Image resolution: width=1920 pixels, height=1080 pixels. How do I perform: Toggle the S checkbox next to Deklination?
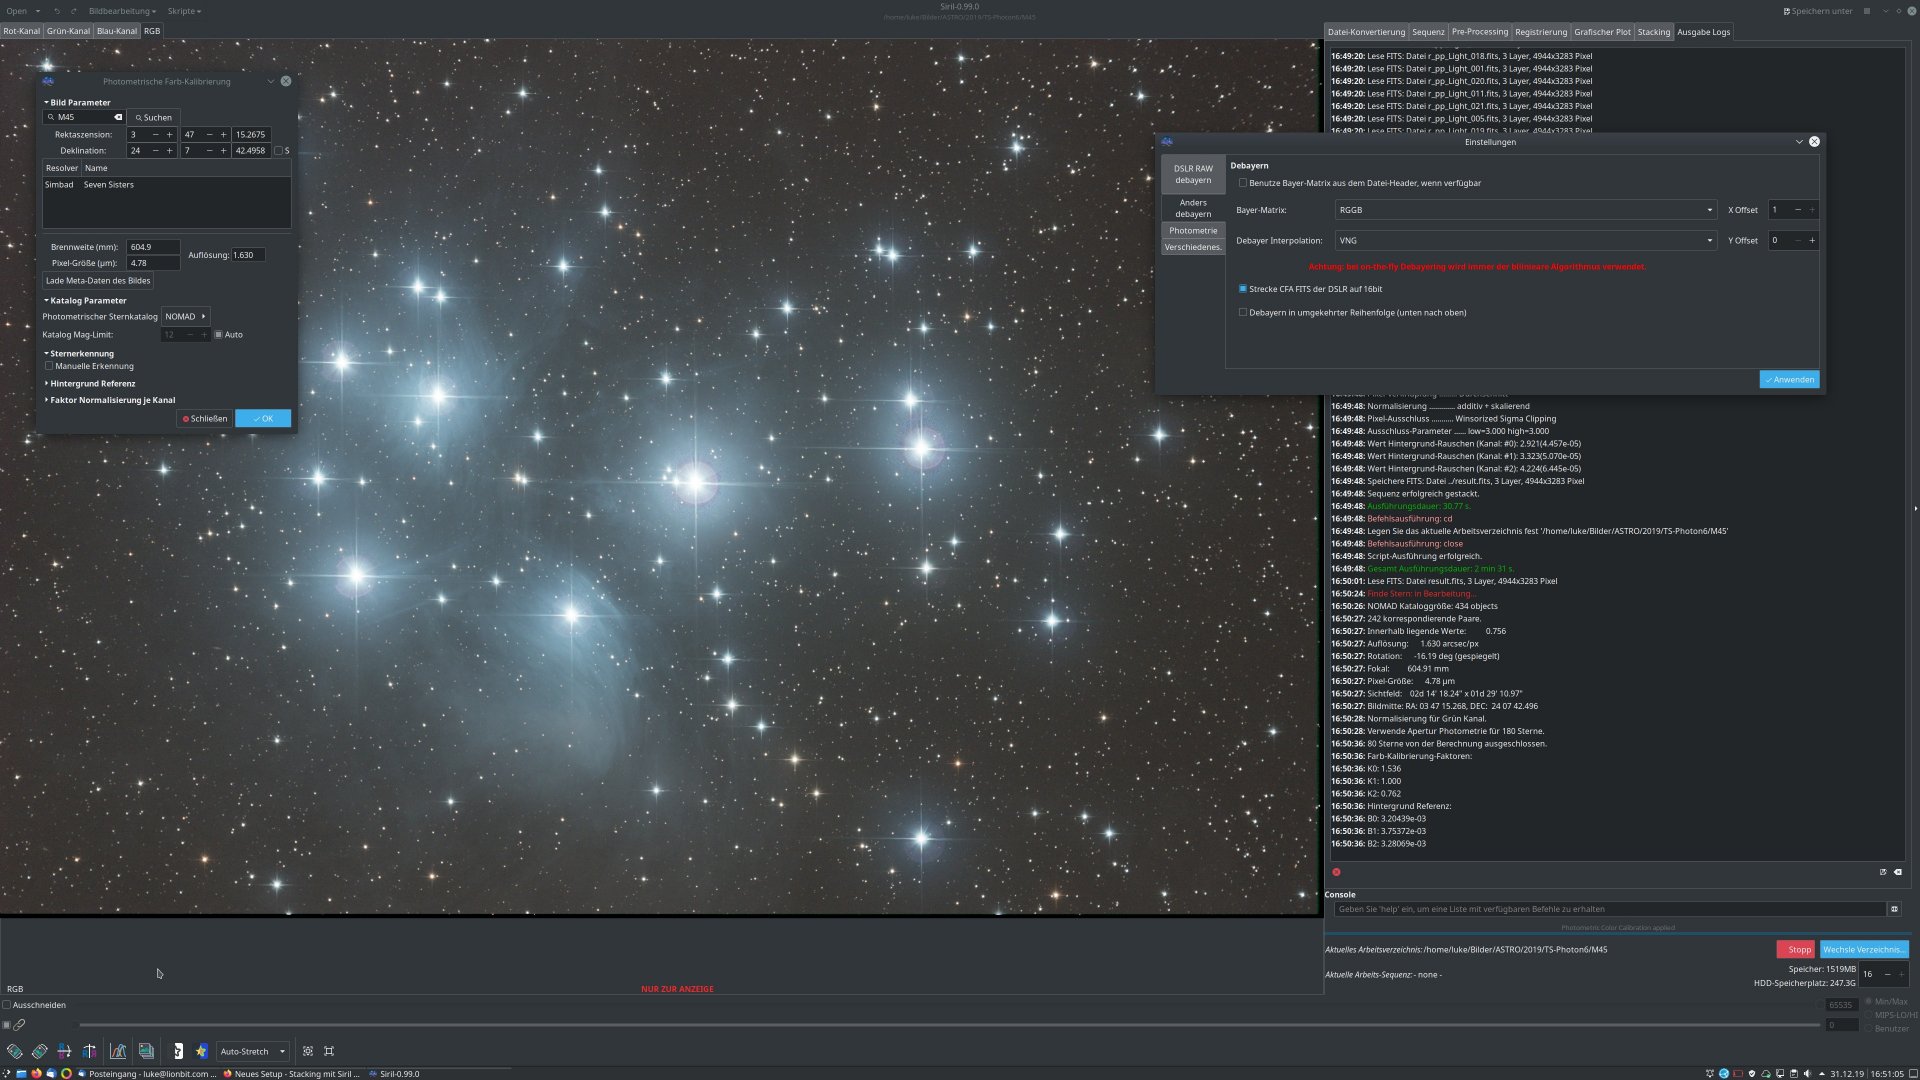(x=279, y=151)
